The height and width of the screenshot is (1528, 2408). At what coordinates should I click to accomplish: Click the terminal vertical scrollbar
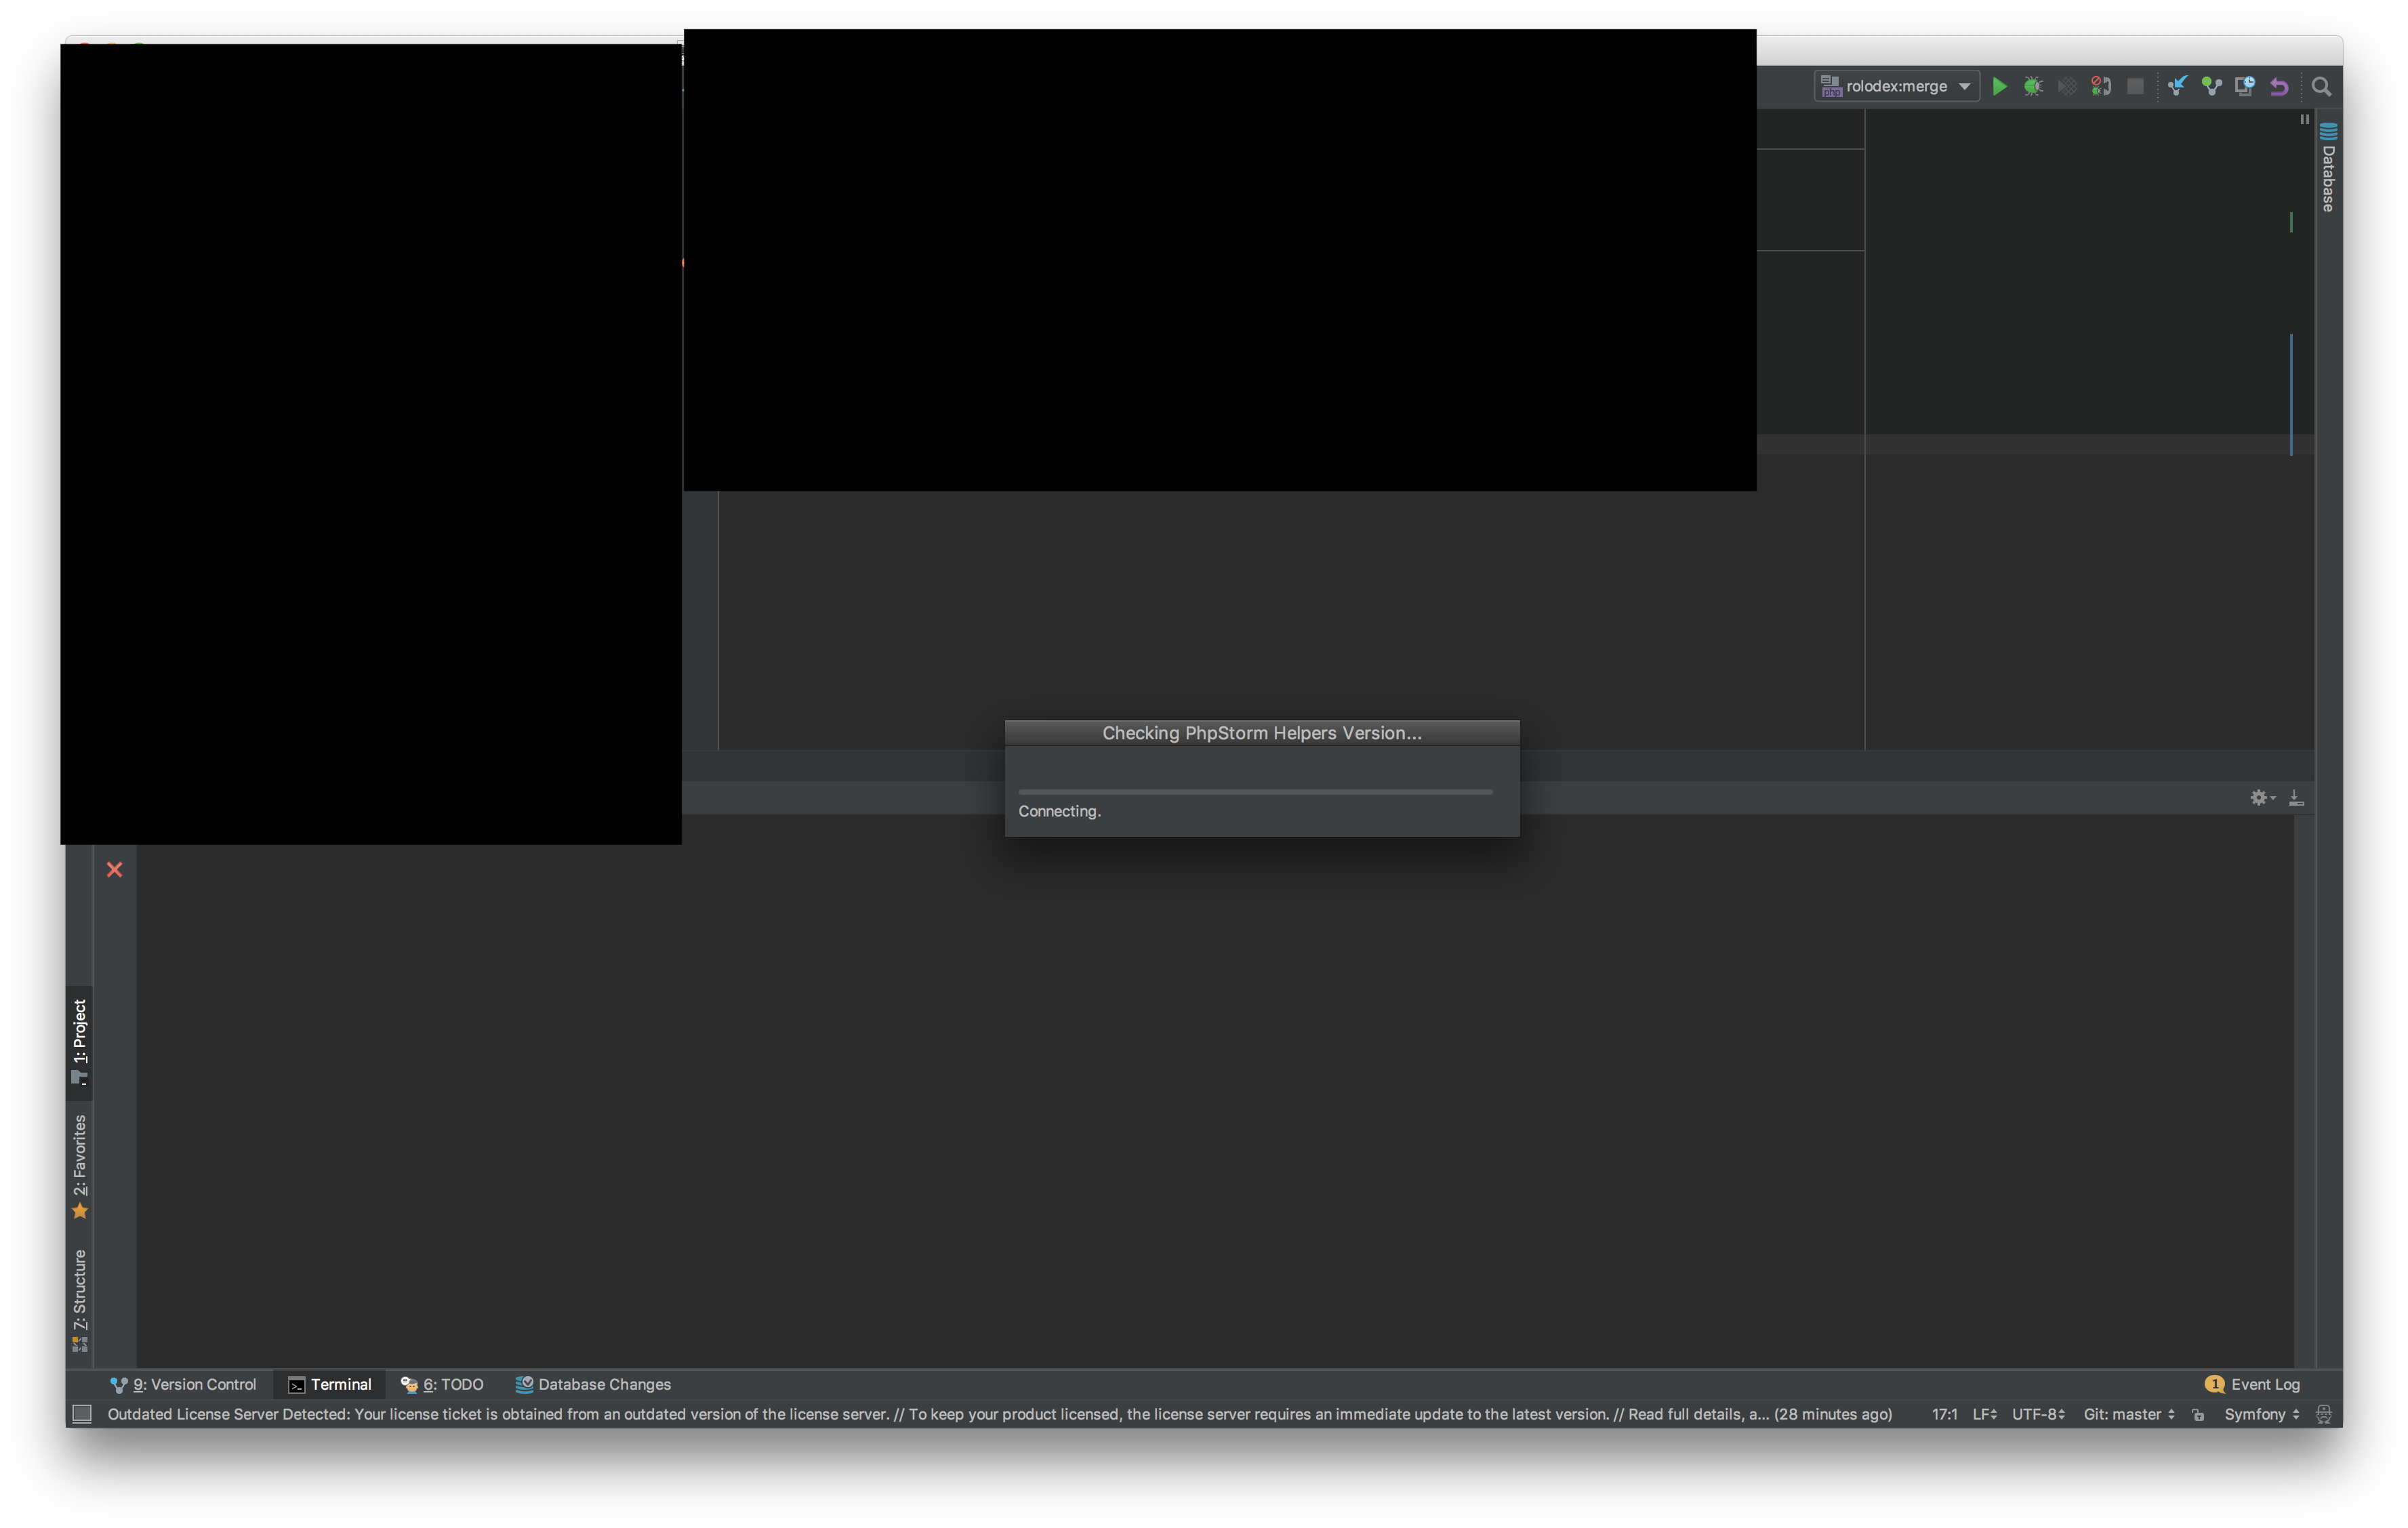2303,1090
